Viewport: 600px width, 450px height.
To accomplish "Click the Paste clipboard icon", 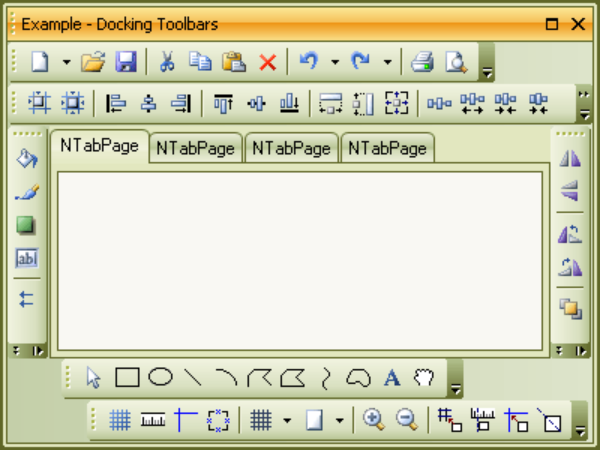I will [x=233, y=62].
